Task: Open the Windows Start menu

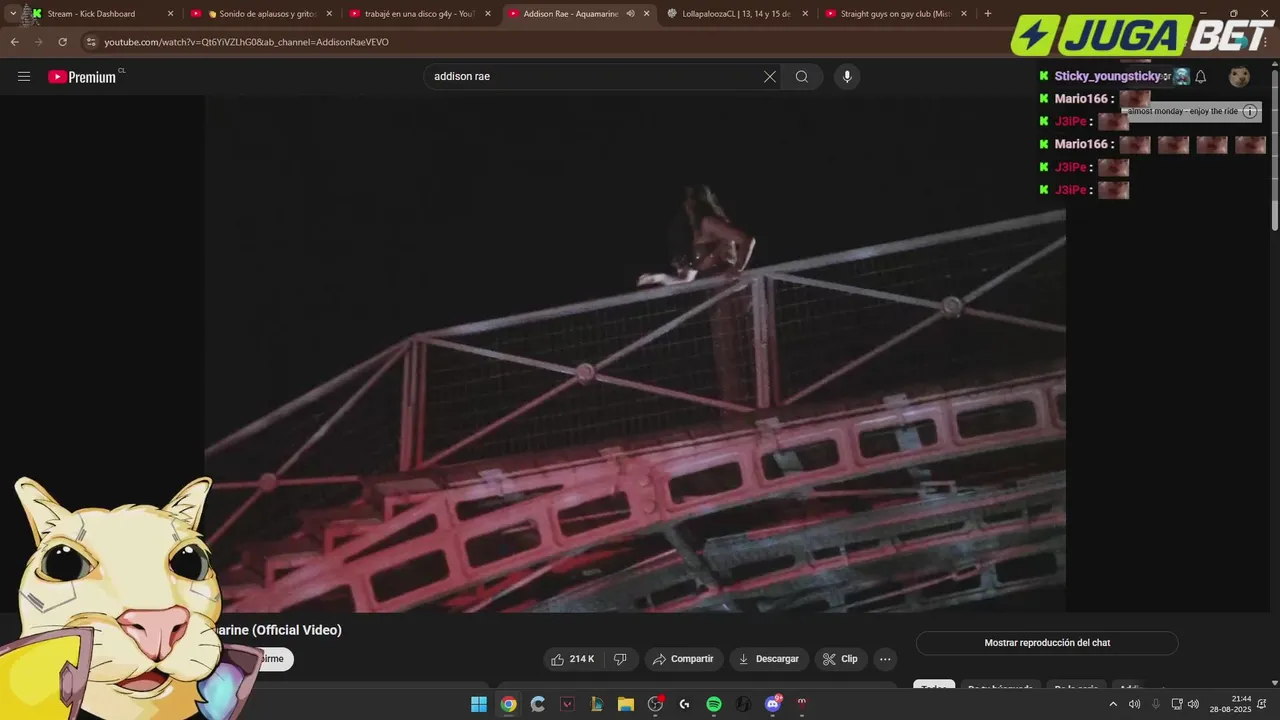Action: pos(479,704)
